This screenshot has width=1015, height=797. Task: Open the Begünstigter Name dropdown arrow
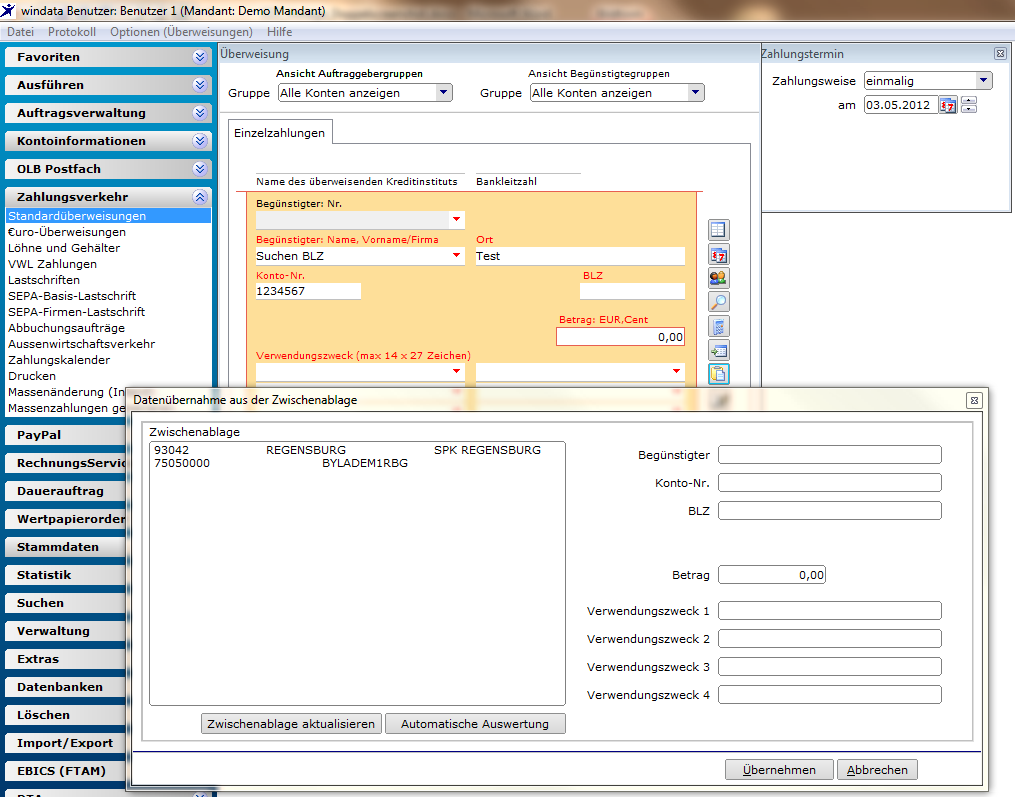456,256
